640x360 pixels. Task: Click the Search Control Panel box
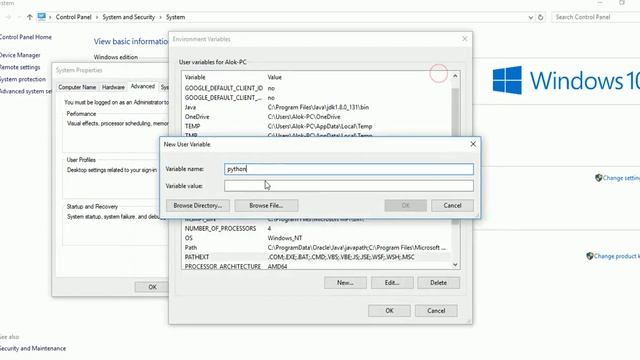click(x=596, y=17)
